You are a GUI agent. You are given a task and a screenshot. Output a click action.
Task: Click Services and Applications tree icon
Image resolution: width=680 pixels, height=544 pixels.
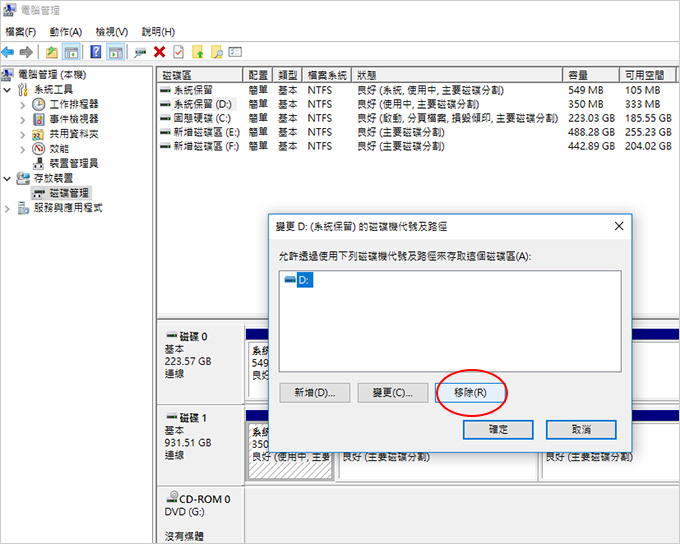click(23, 208)
